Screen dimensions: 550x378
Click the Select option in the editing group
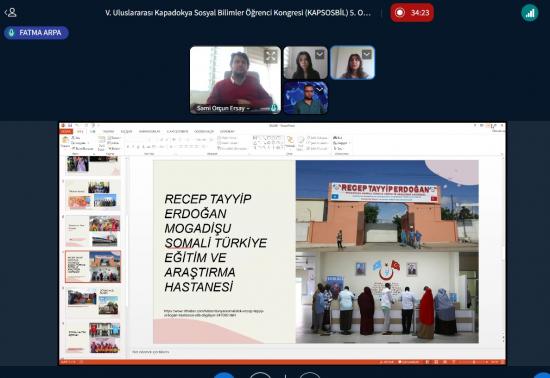coord(337,148)
